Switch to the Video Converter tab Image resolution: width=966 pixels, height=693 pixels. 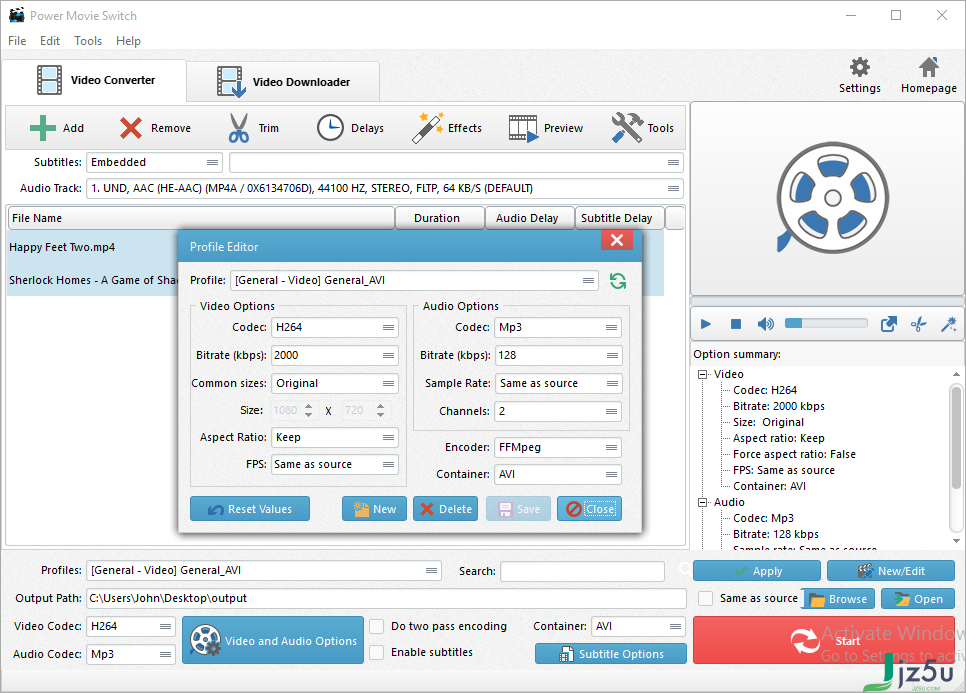click(94, 80)
